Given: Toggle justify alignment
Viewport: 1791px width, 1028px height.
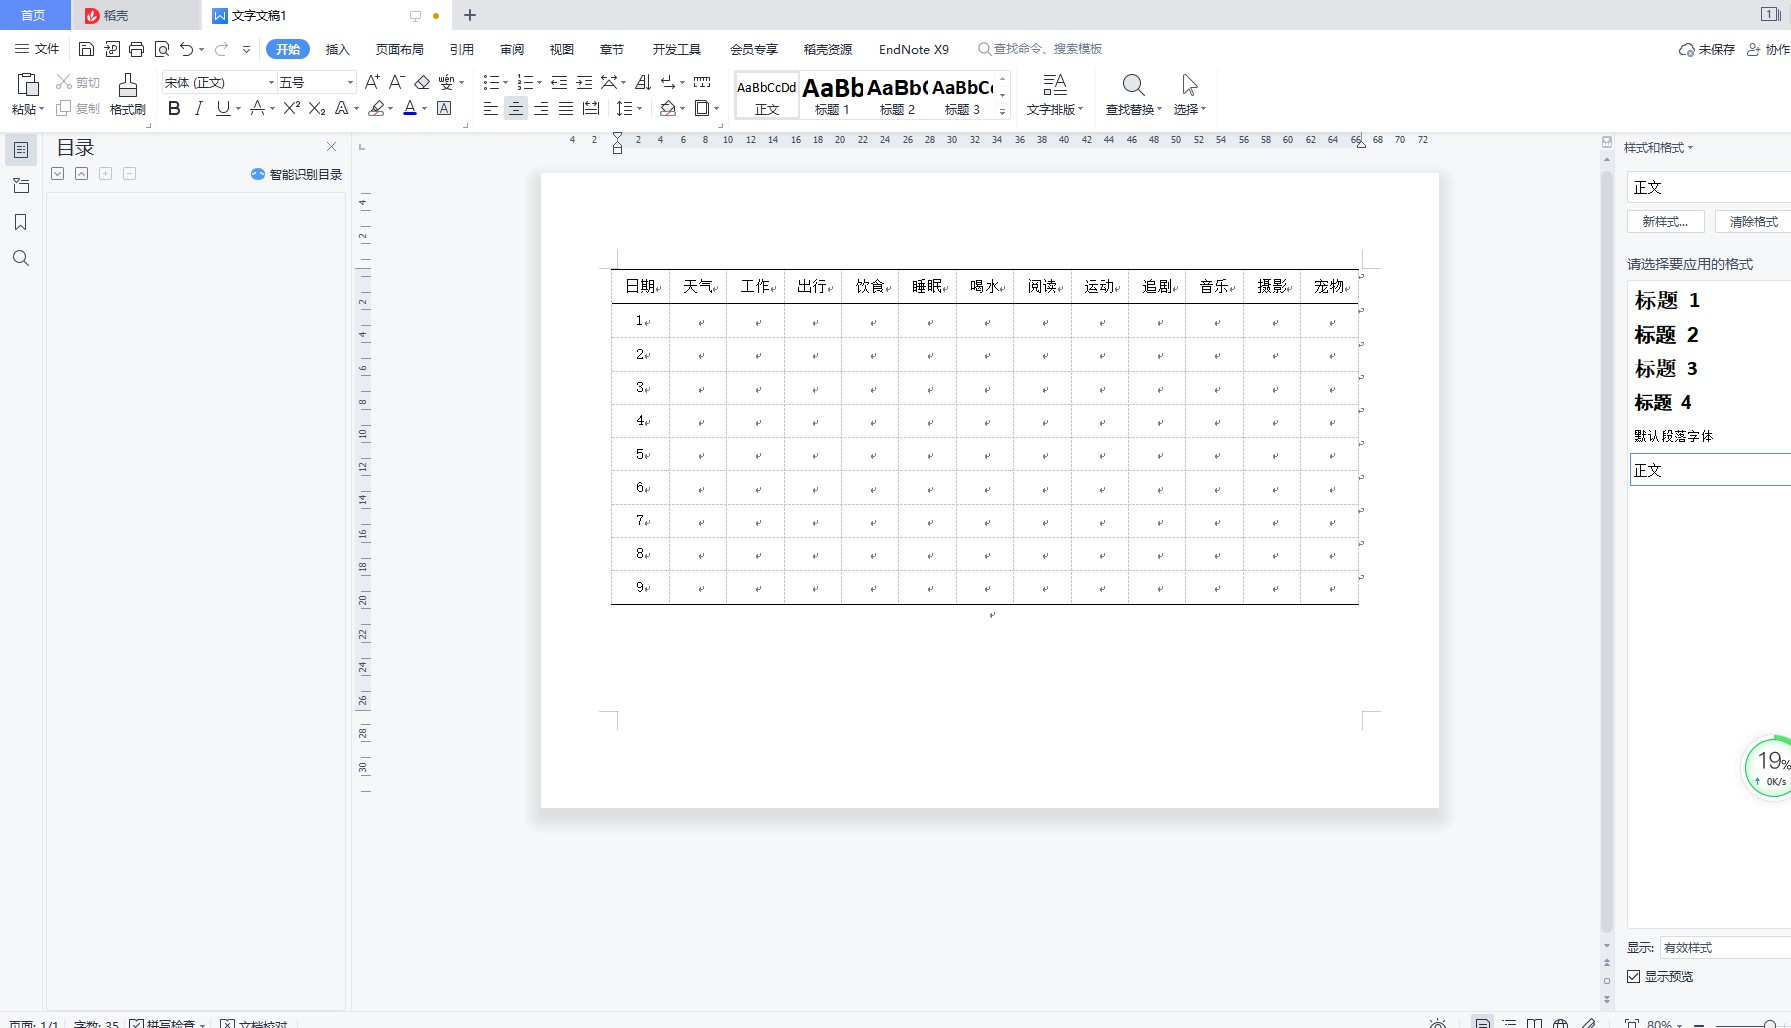Looking at the screenshot, I should (x=566, y=108).
